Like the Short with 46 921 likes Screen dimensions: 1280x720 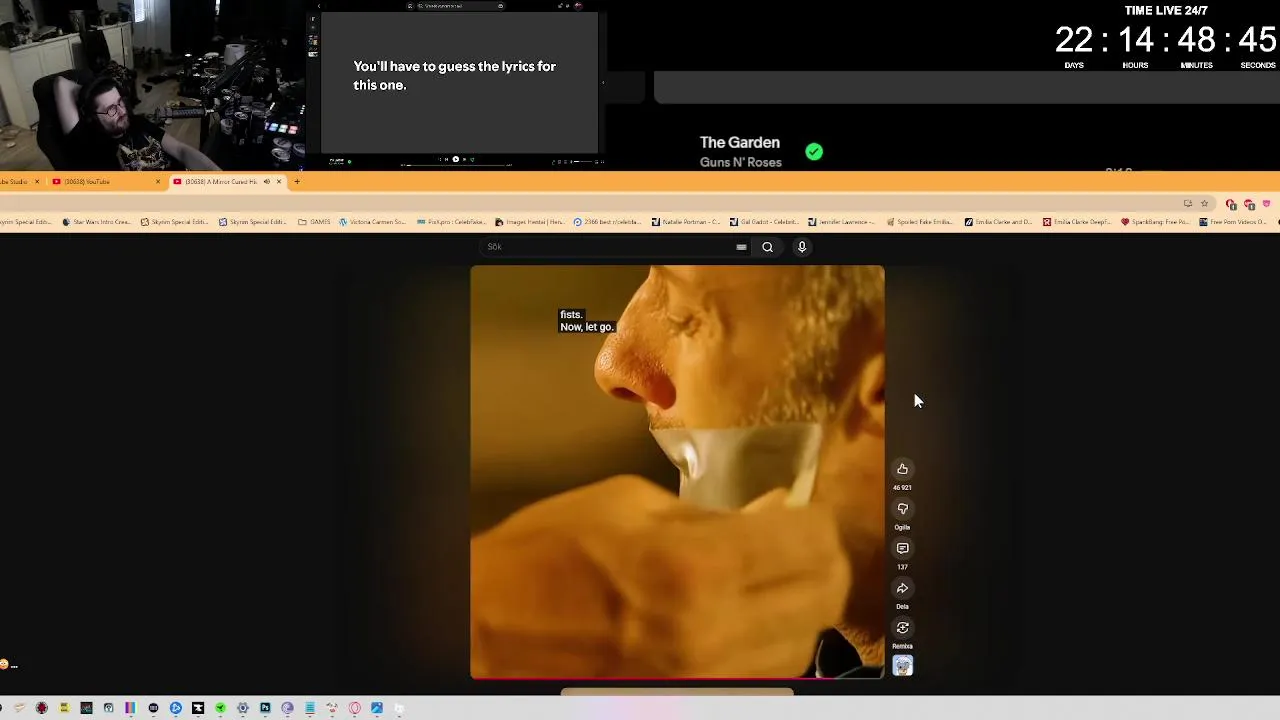click(x=902, y=469)
